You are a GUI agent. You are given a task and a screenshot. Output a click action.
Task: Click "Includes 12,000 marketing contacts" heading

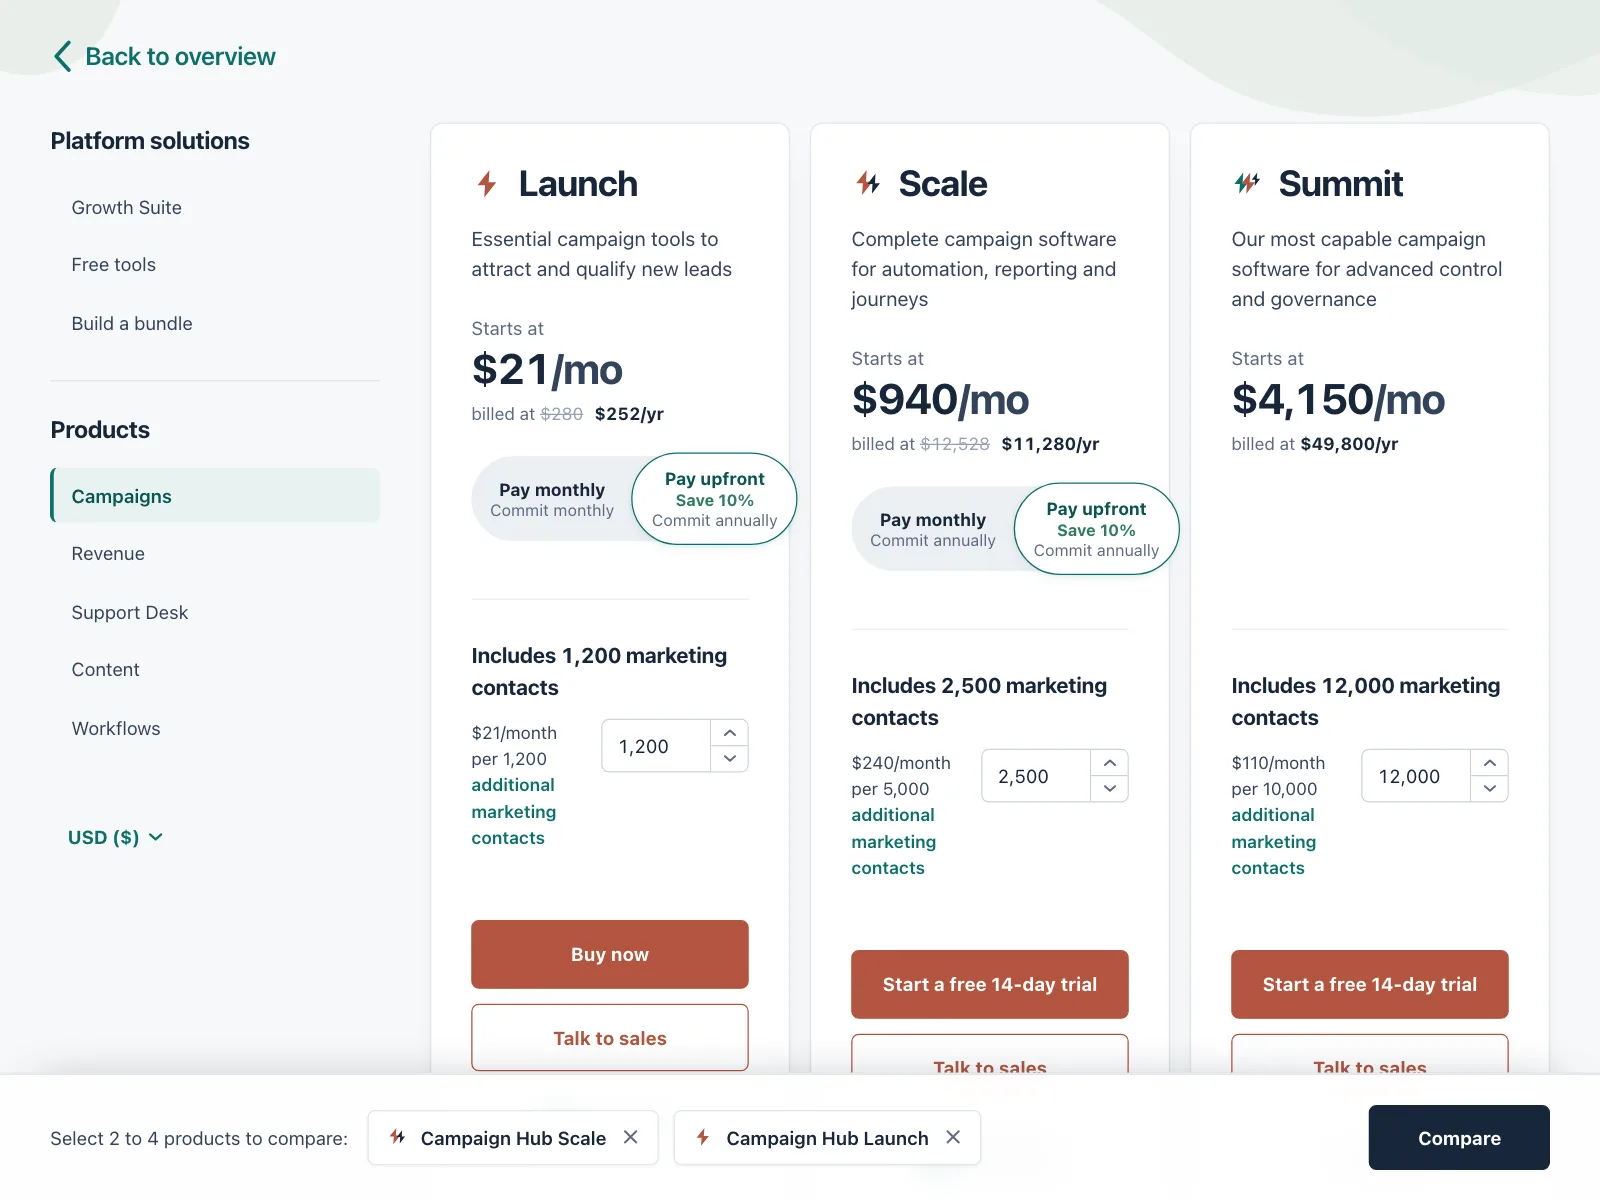tap(1366, 702)
